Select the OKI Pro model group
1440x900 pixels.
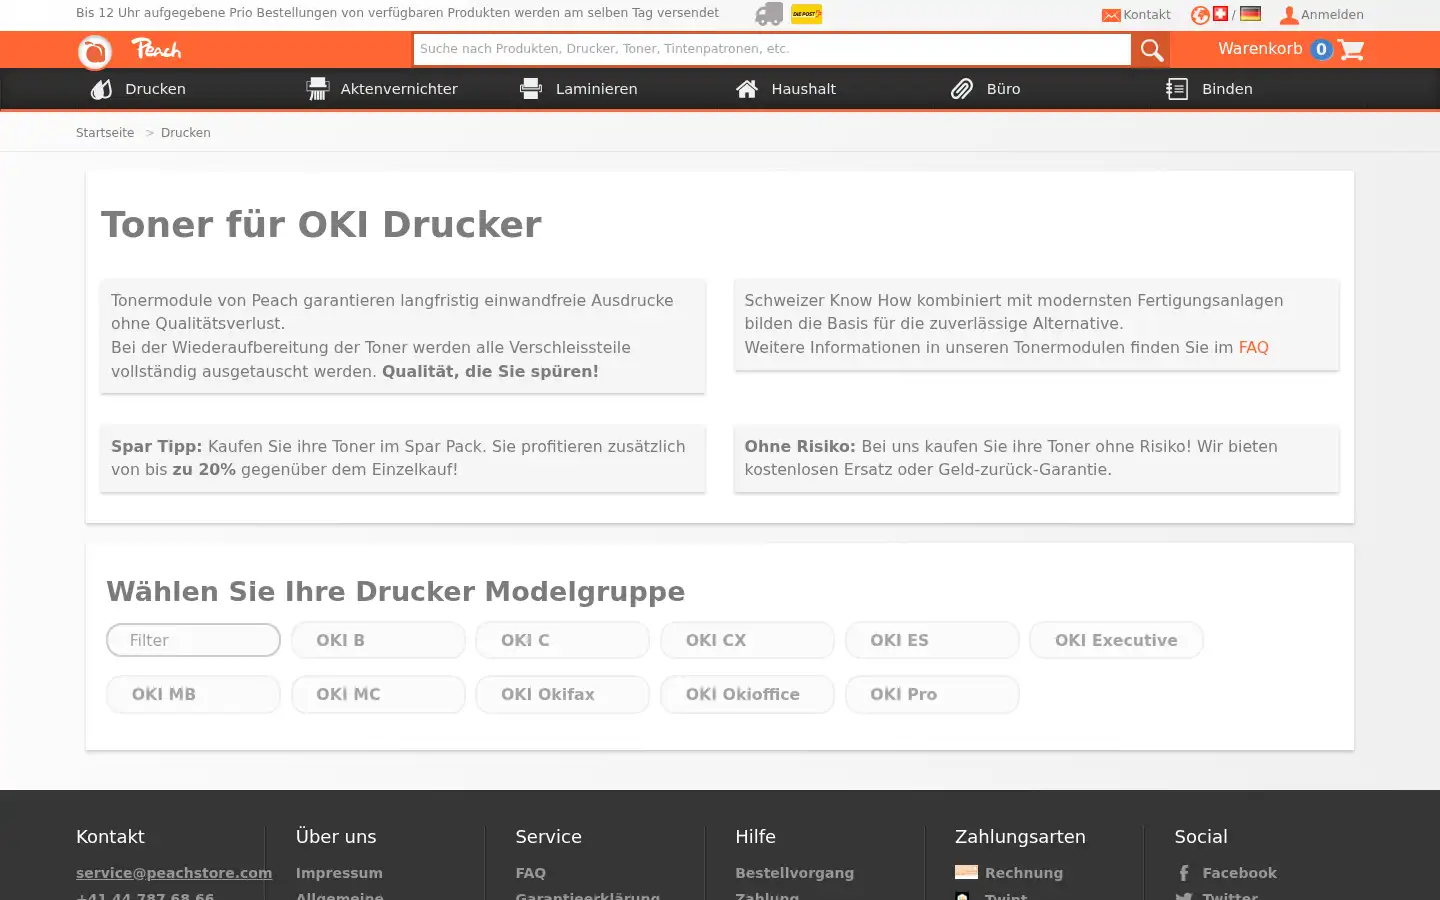click(x=932, y=694)
